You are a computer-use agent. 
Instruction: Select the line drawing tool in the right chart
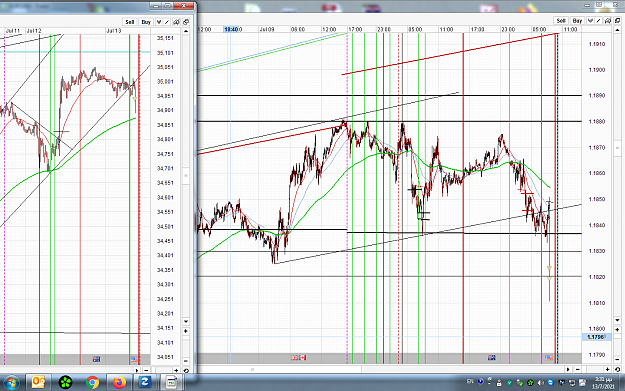pos(598,20)
